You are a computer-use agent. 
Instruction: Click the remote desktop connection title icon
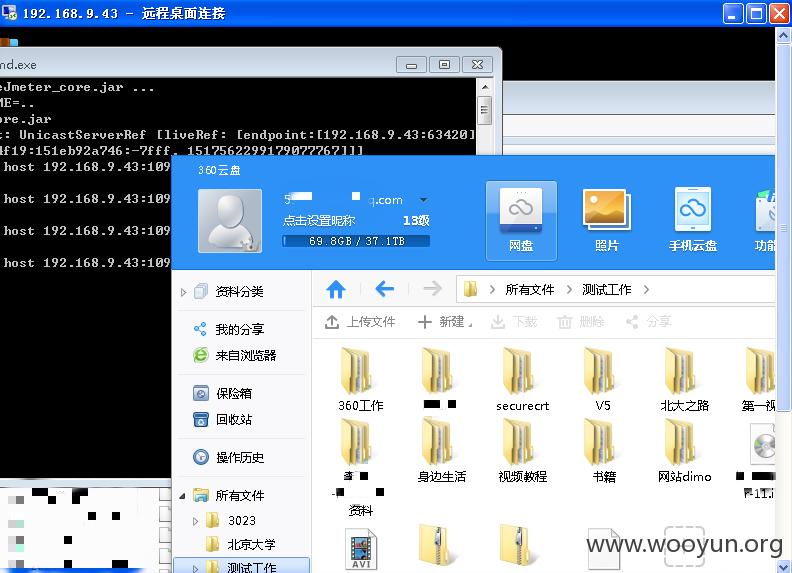9,12
